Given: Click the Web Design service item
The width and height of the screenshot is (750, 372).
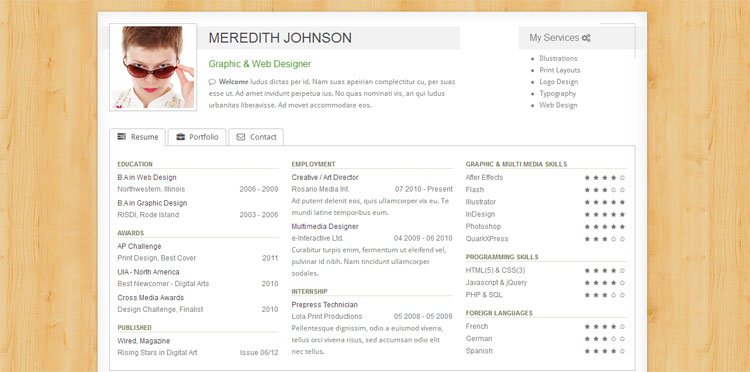Looking at the screenshot, I should click(x=558, y=105).
